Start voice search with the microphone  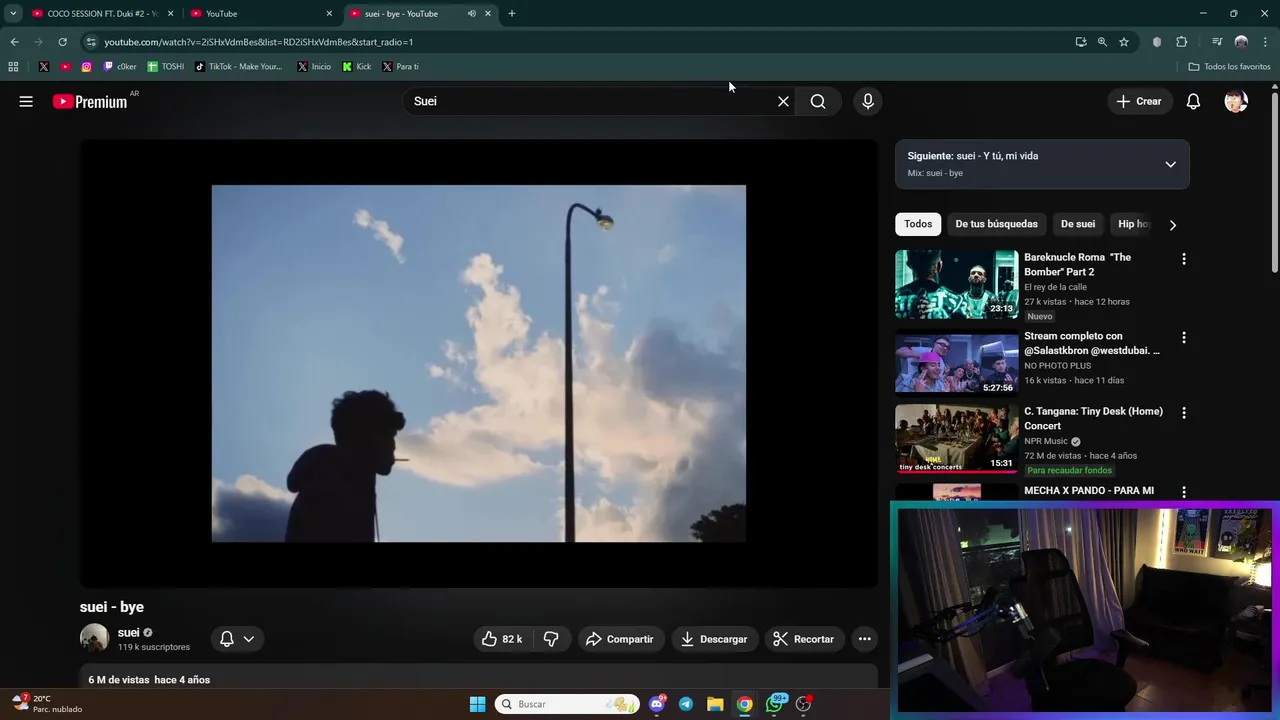(x=867, y=101)
